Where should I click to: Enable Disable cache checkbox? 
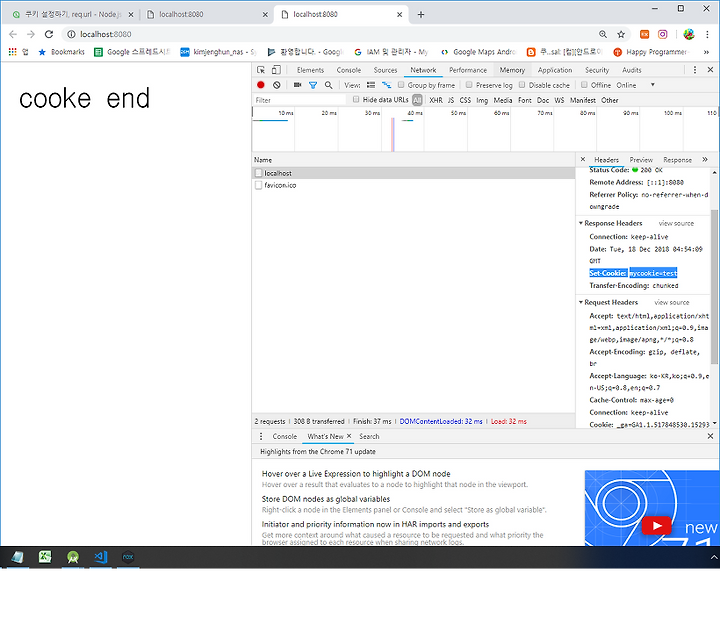pos(522,84)
